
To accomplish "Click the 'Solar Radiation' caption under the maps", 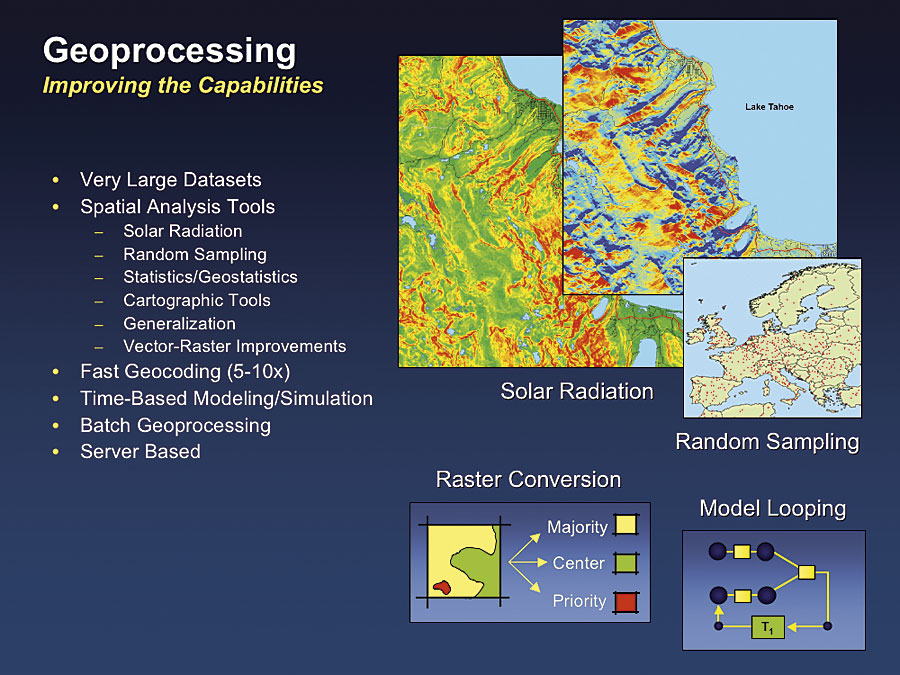I will pos(577,391).
